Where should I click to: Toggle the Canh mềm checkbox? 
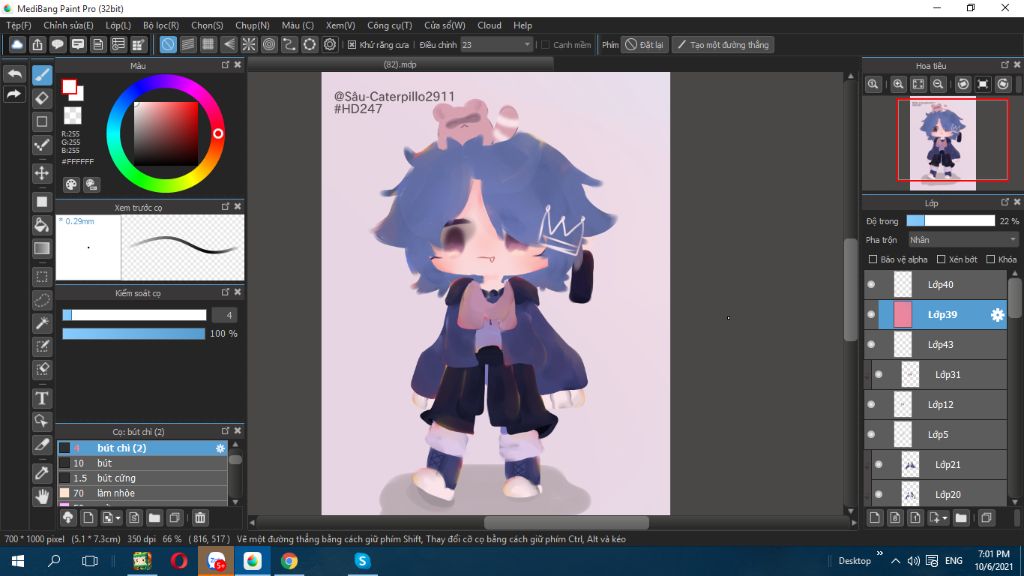[x=545, y=44]
